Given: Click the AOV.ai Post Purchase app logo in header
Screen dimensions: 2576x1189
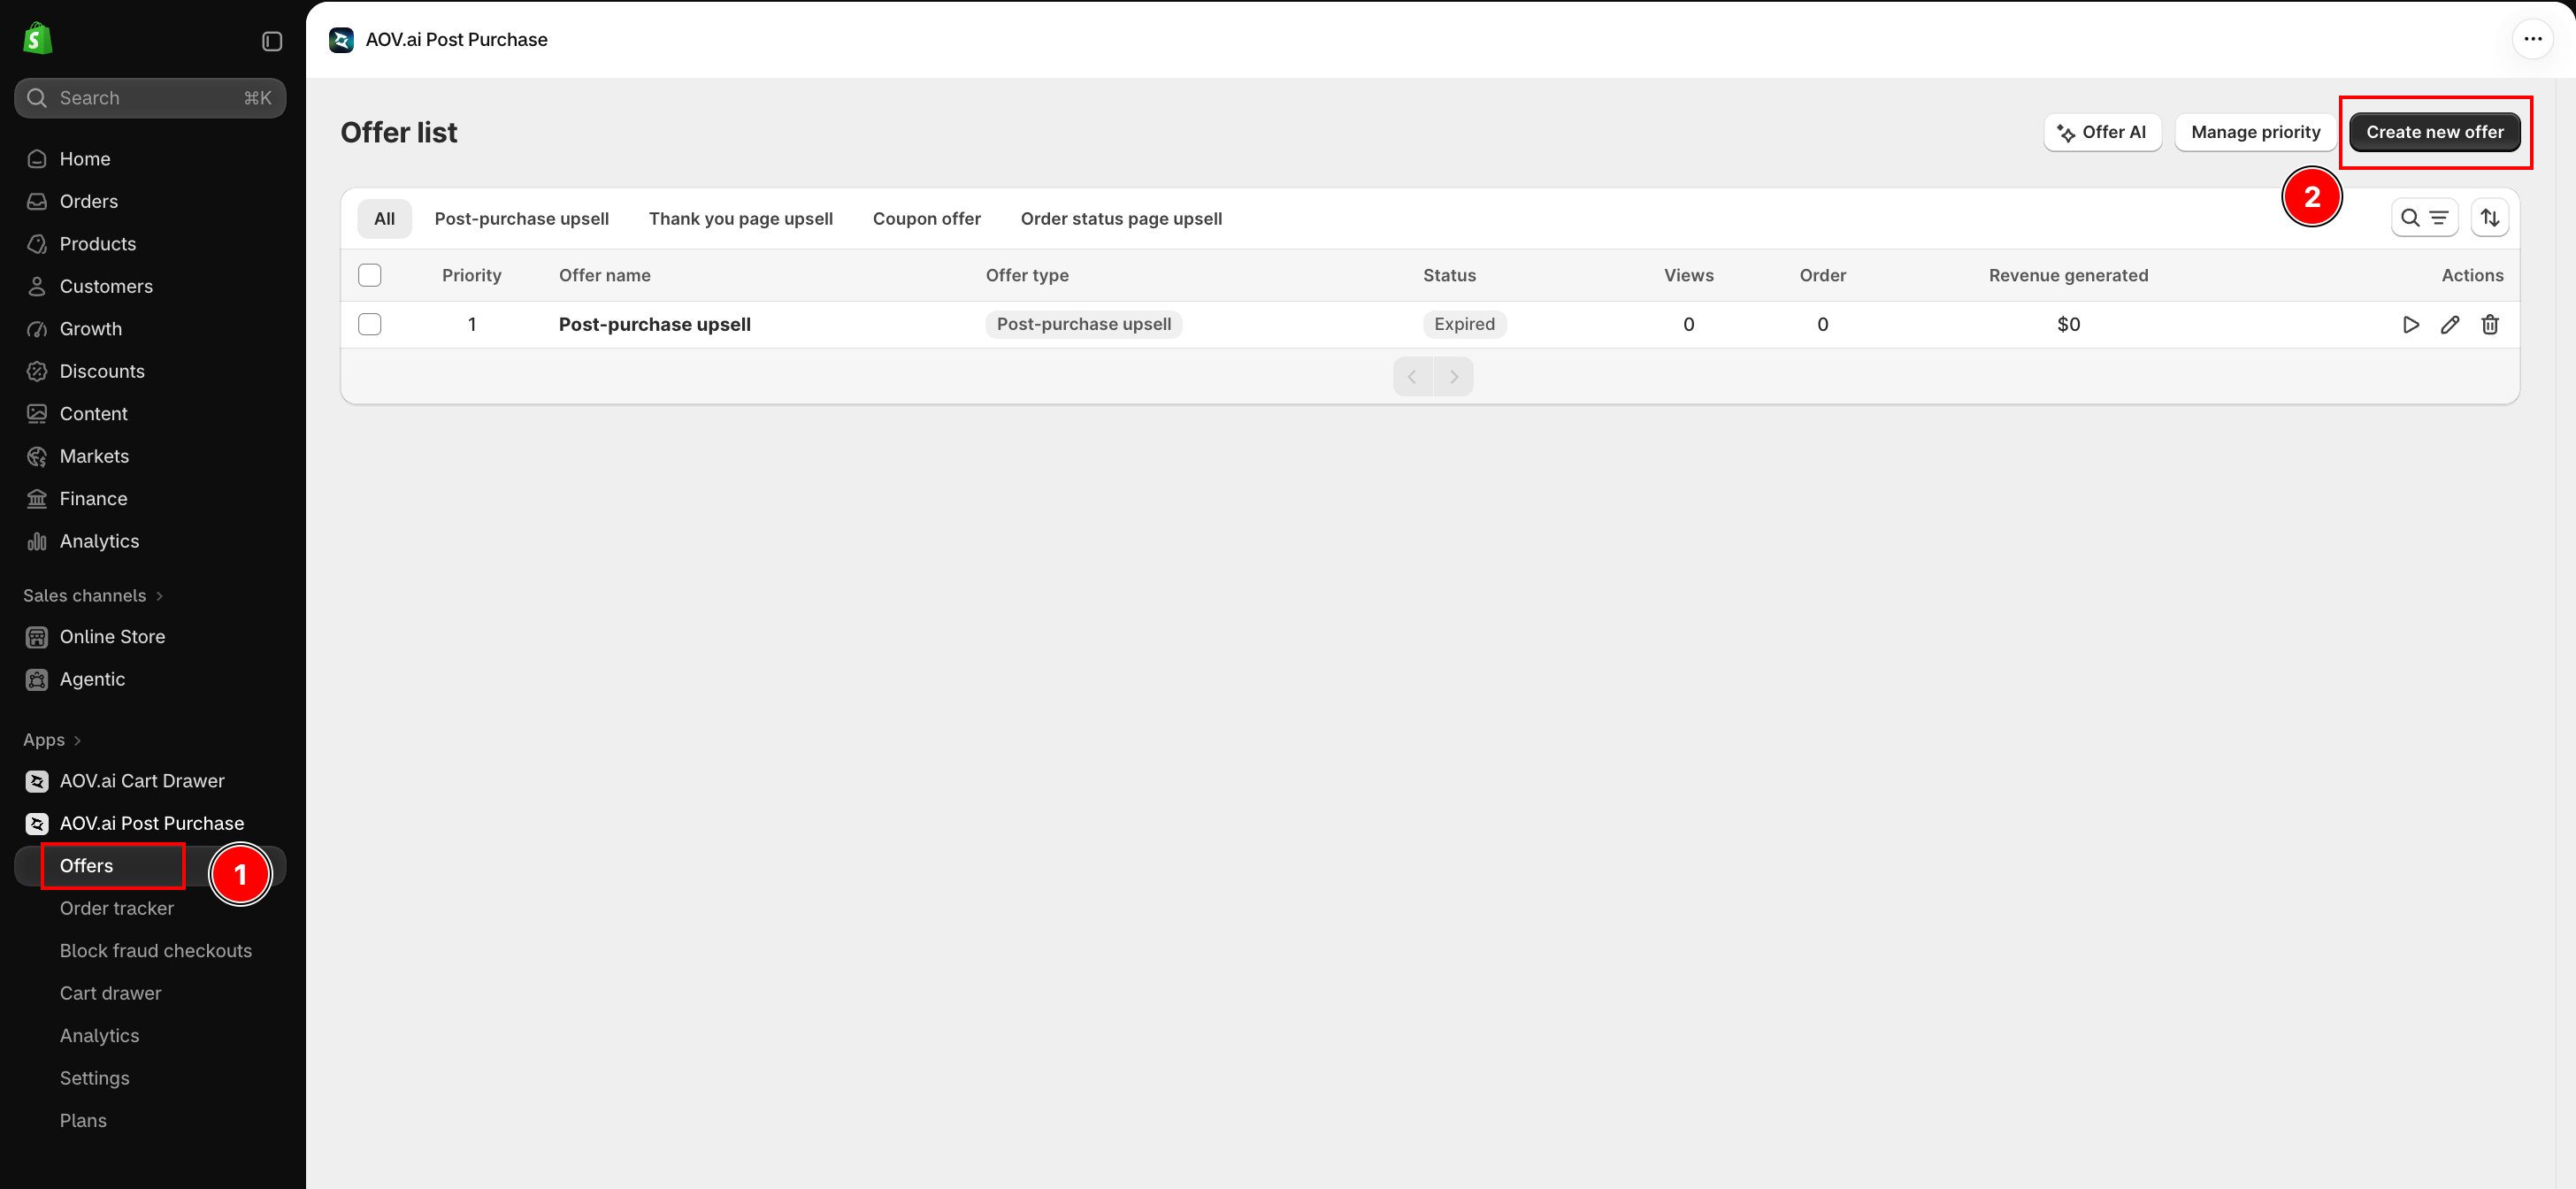Looking at the screenshot, I should click(341, 40).
